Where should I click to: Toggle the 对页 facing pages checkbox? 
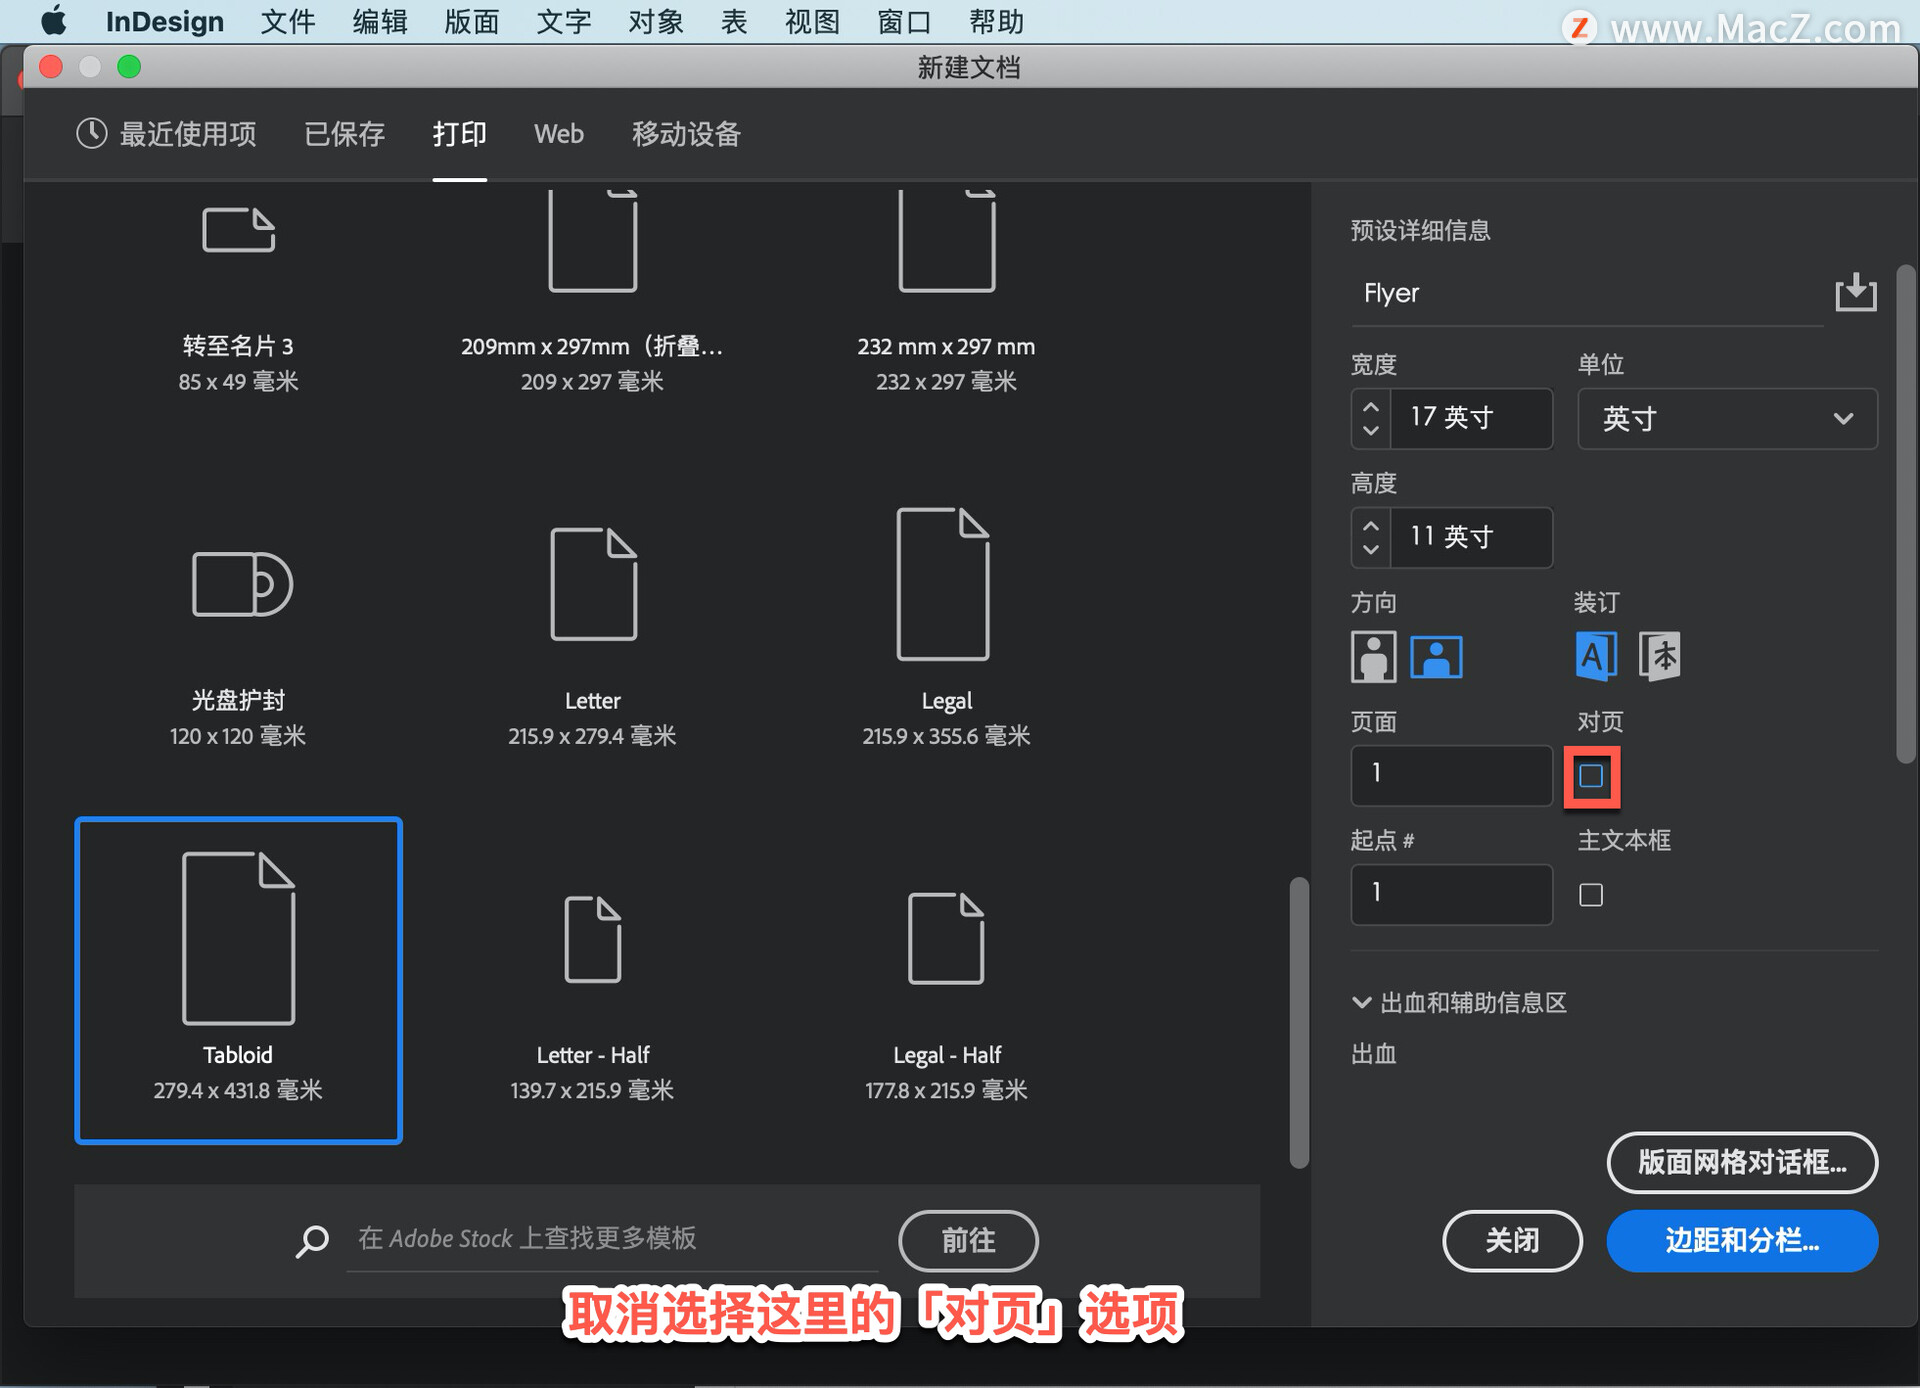pyautogui.click(x=1591, y=776)
